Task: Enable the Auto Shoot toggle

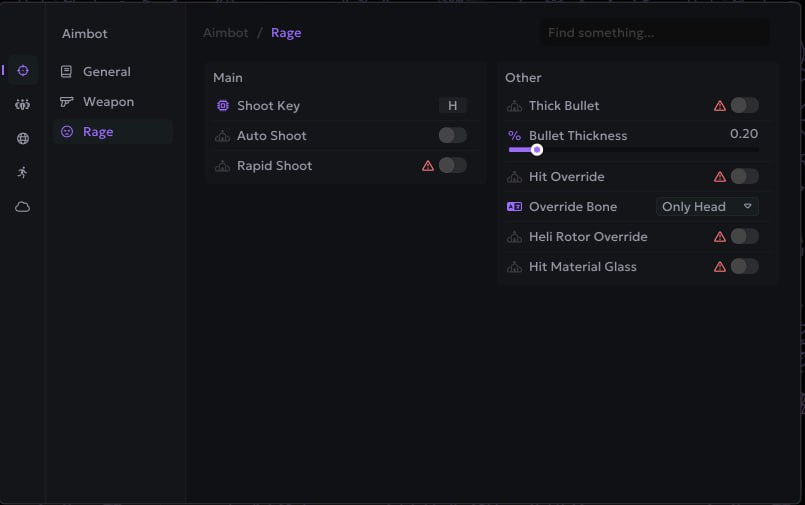Action: [x=452, y=136]
